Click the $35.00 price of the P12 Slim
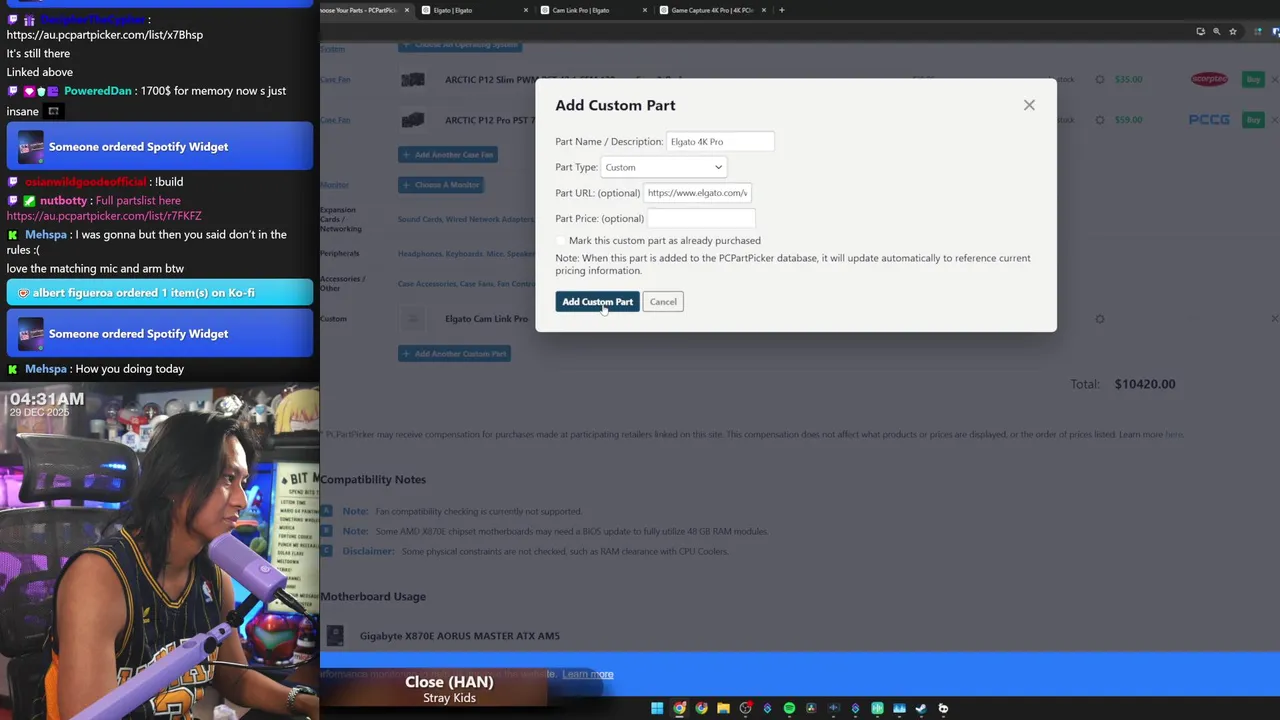This screenshot has width=1280, height=720. point(1128,79)
